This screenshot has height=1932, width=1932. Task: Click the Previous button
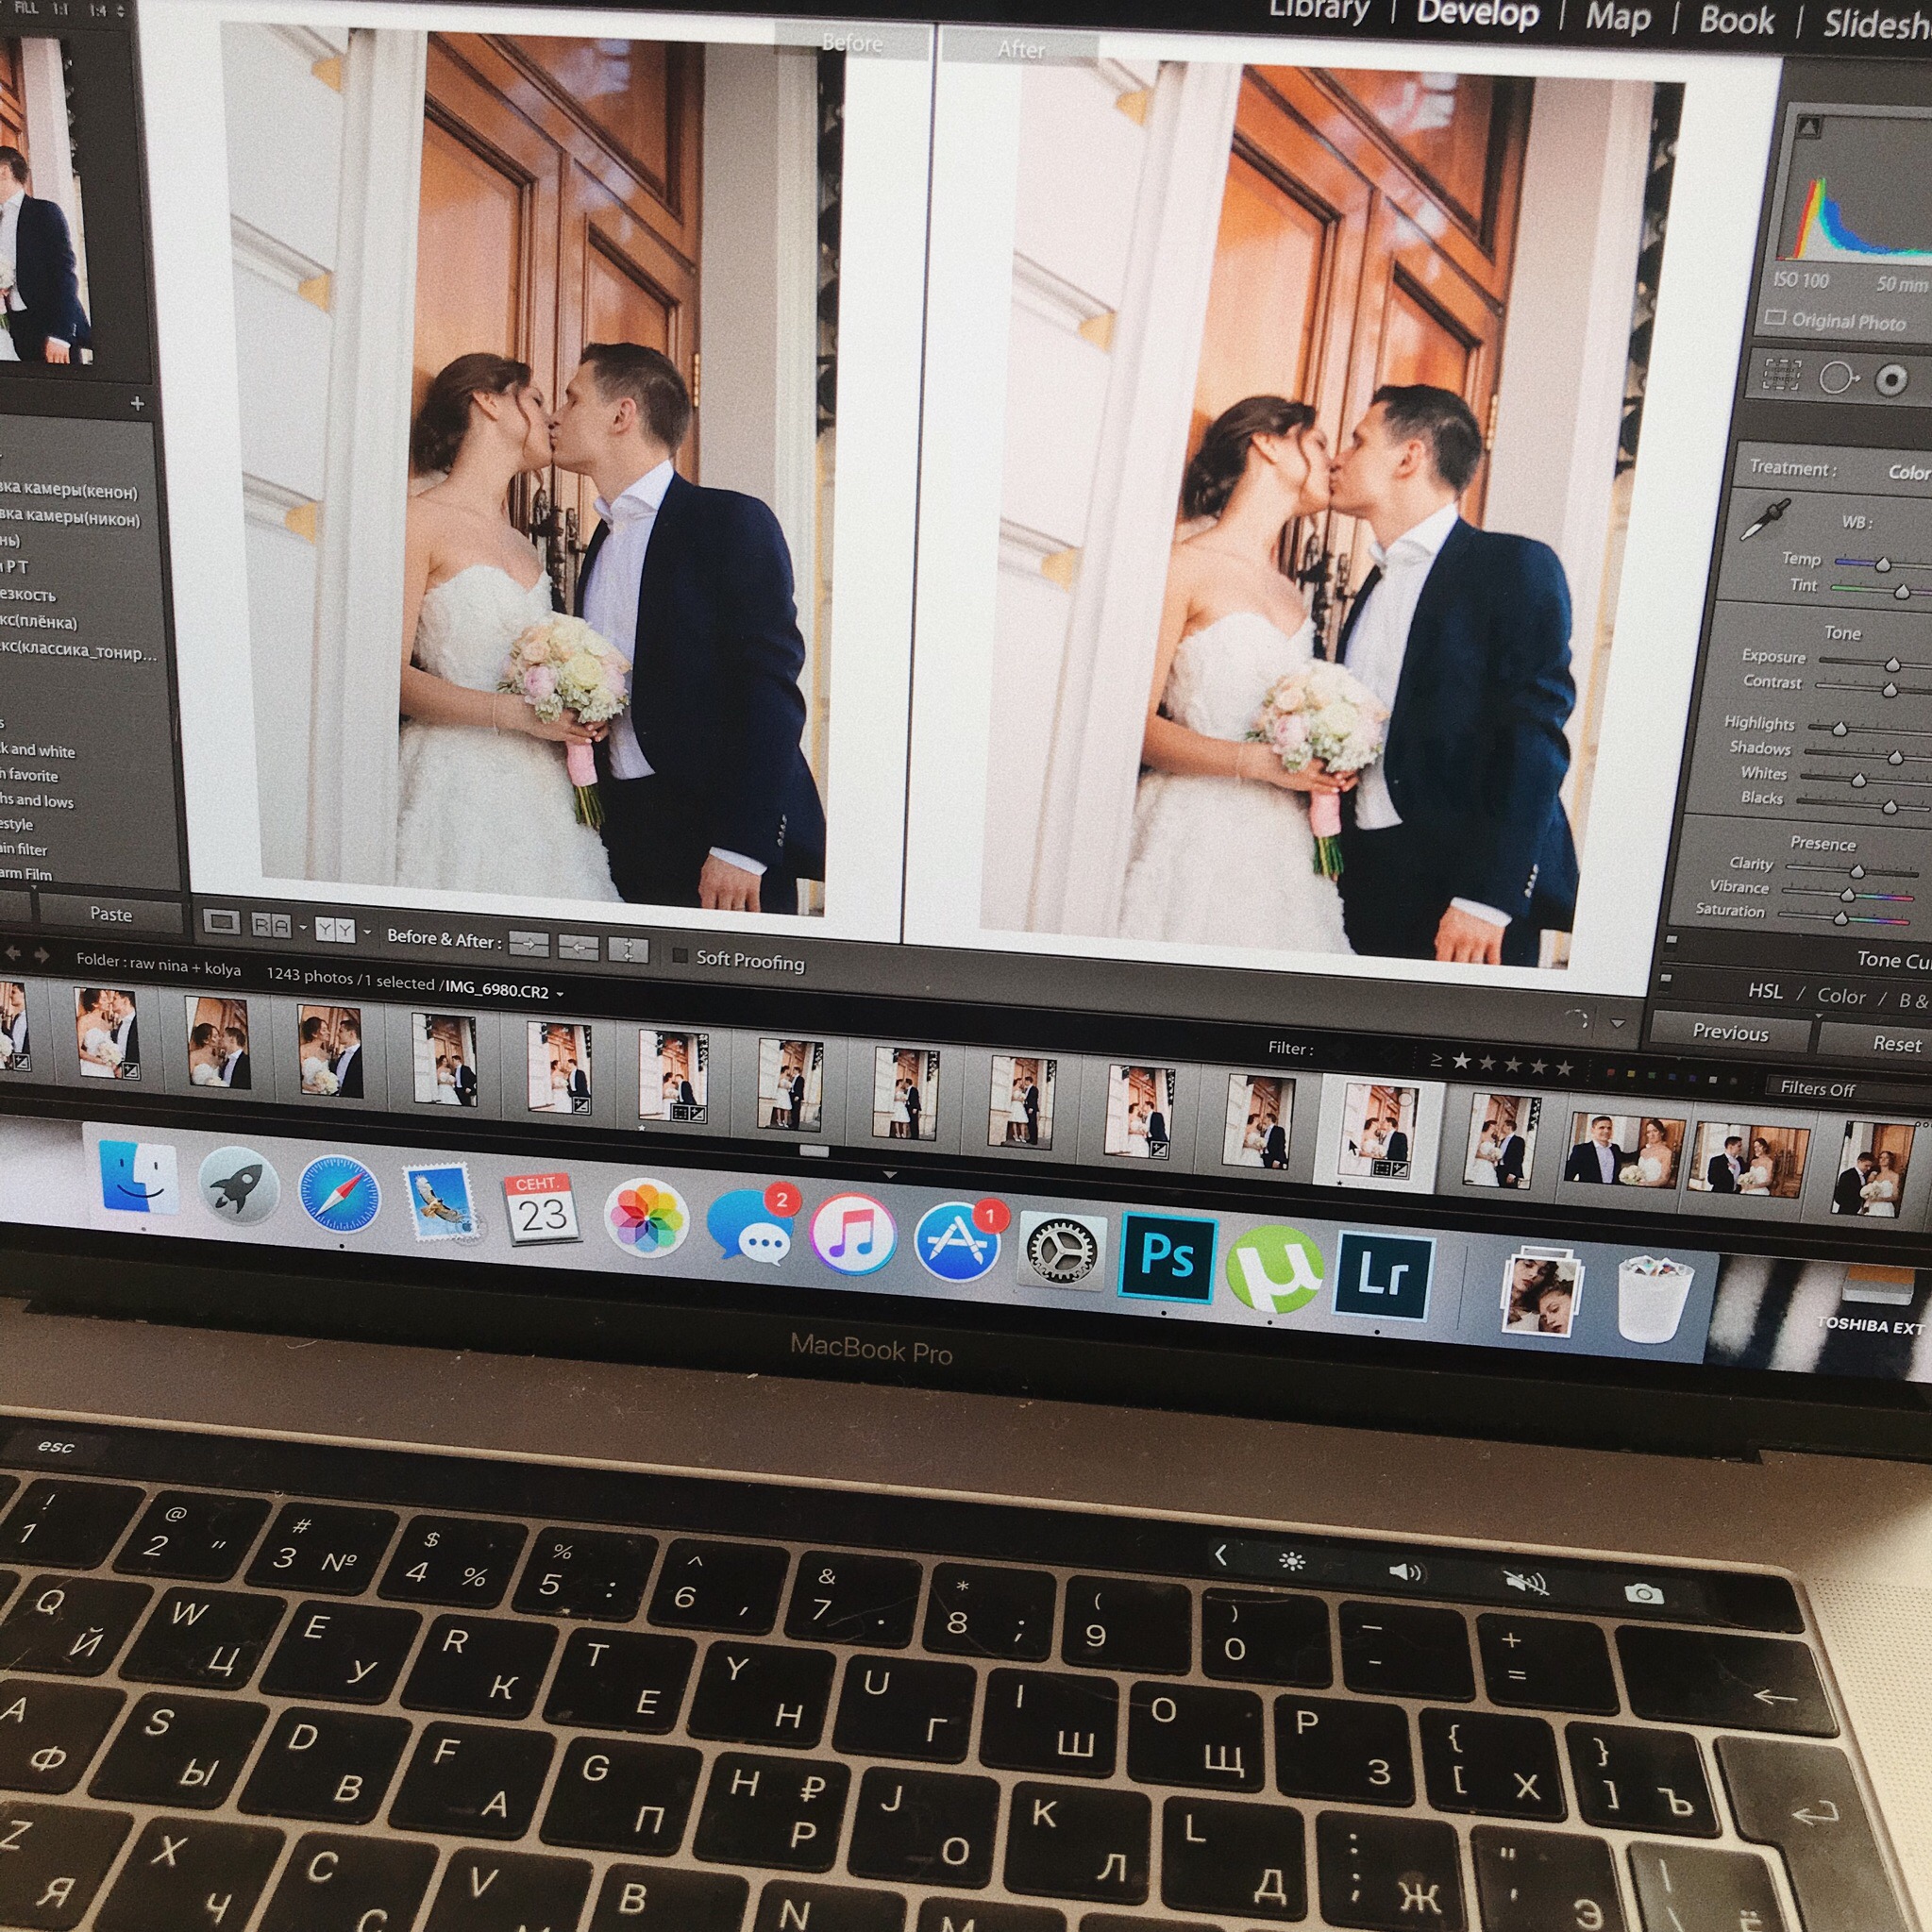point(1730,1033)
